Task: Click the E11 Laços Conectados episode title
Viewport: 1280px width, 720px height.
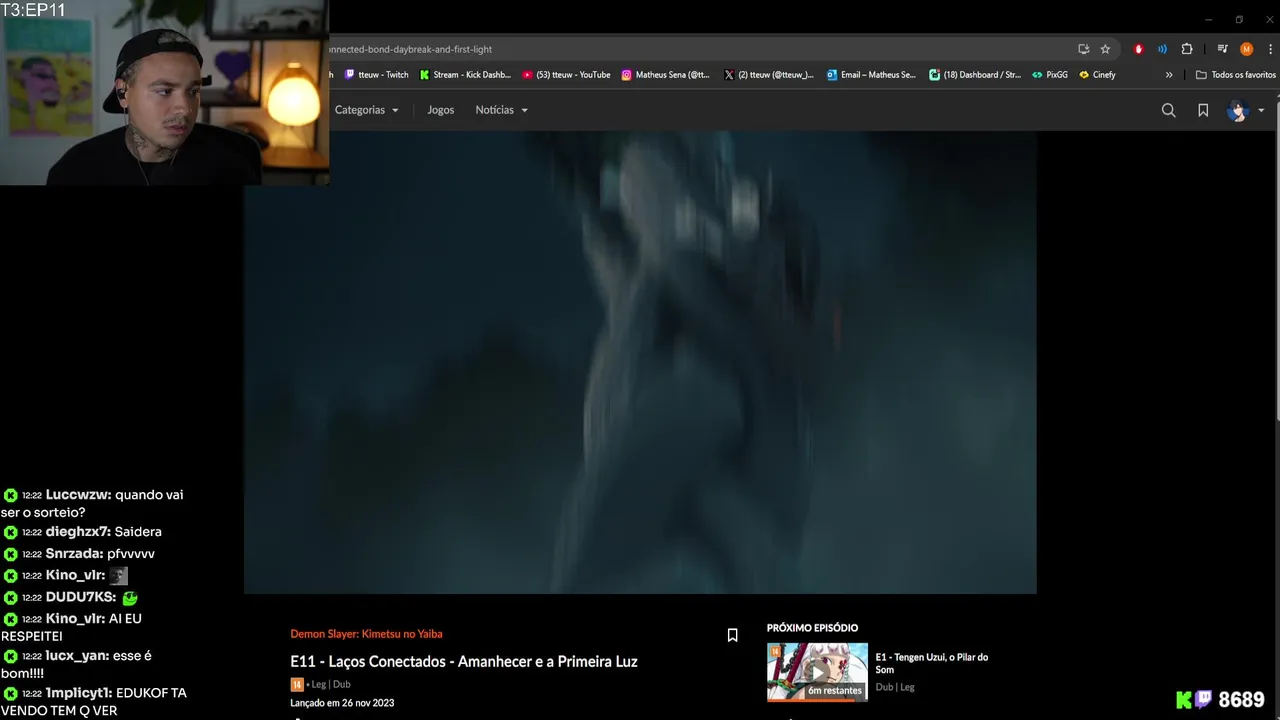Action: point(464,661)
